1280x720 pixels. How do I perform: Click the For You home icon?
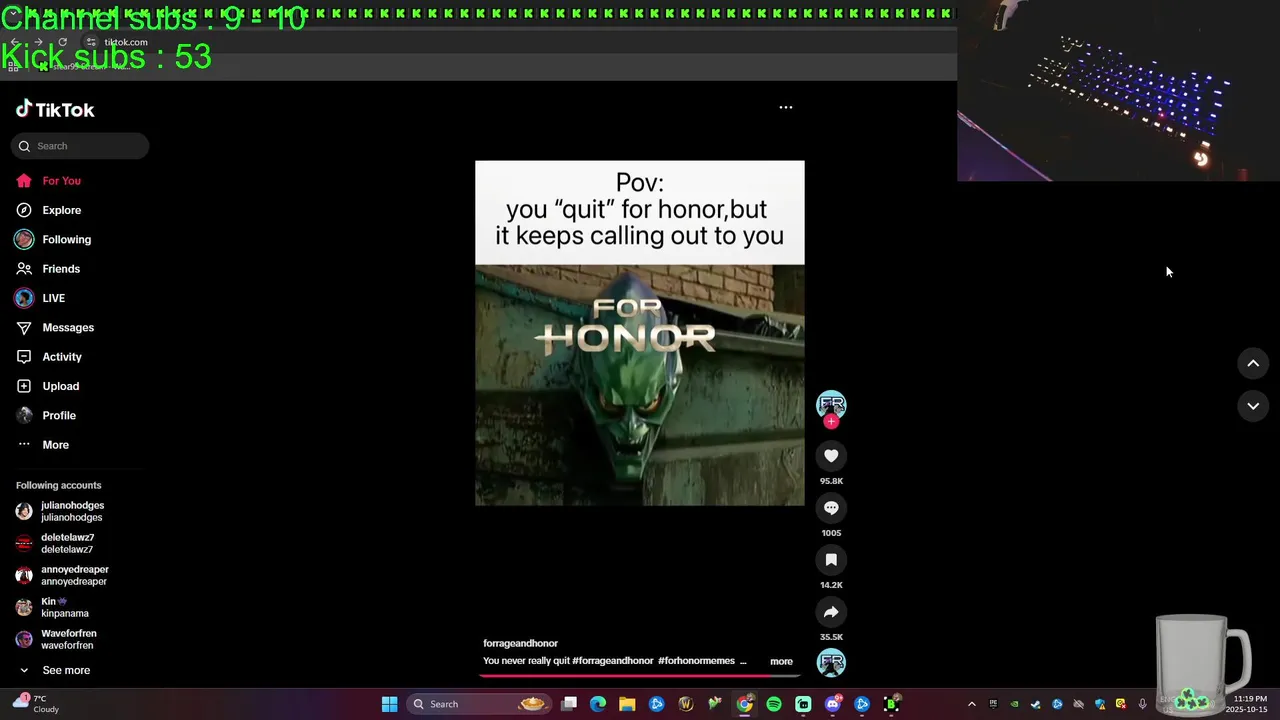click(x=24, y=181)
